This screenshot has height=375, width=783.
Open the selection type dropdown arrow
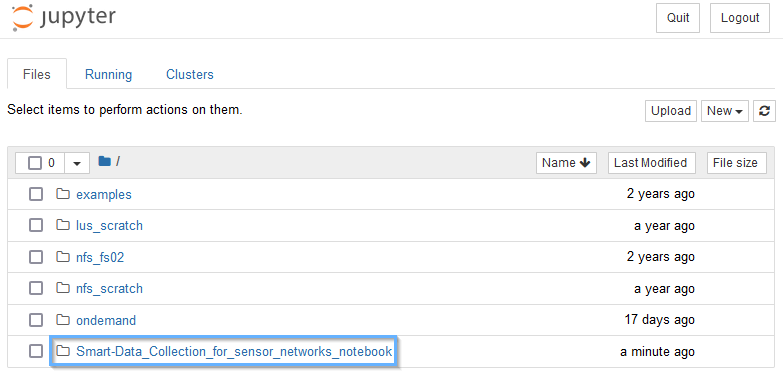77,163
